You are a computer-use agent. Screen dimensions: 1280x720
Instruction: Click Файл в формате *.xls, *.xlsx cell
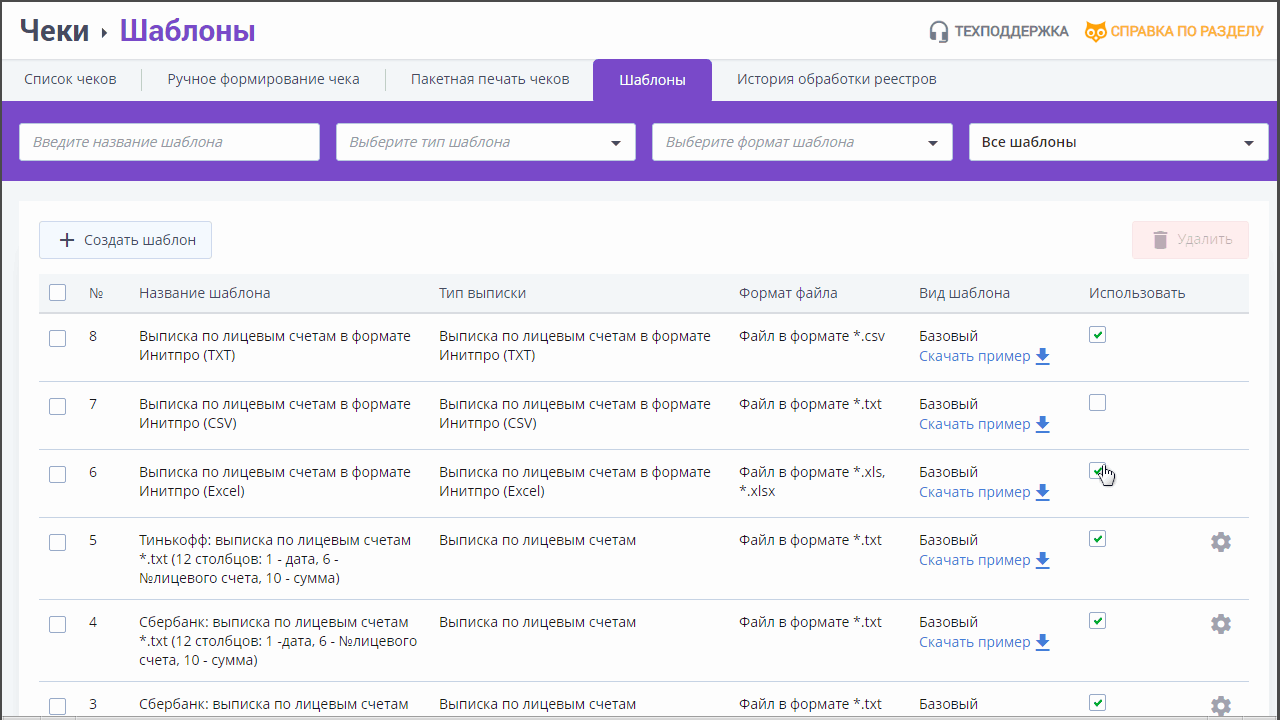(x=812, y=482)
